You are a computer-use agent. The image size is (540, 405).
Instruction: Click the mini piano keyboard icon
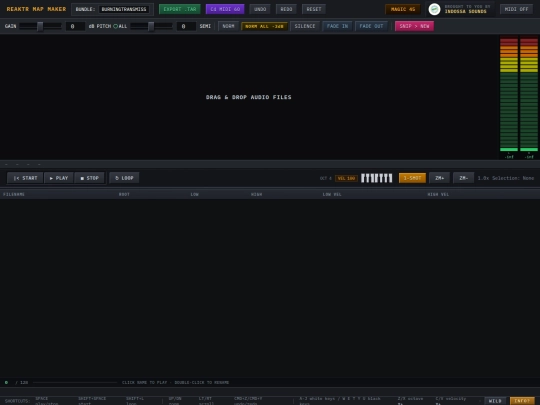tap(376, 178)
